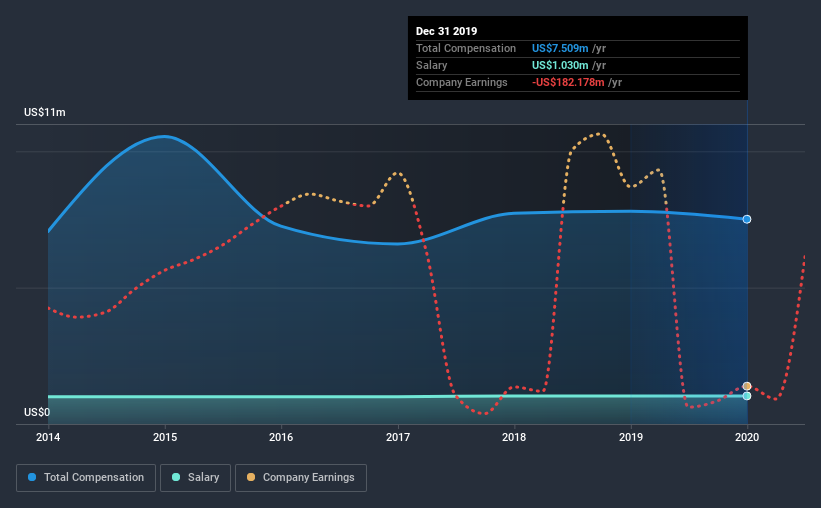Viewport: 821px width, 508px height.
Task: Toggle the Company Earnings legend button
Action: pos(301,478)
